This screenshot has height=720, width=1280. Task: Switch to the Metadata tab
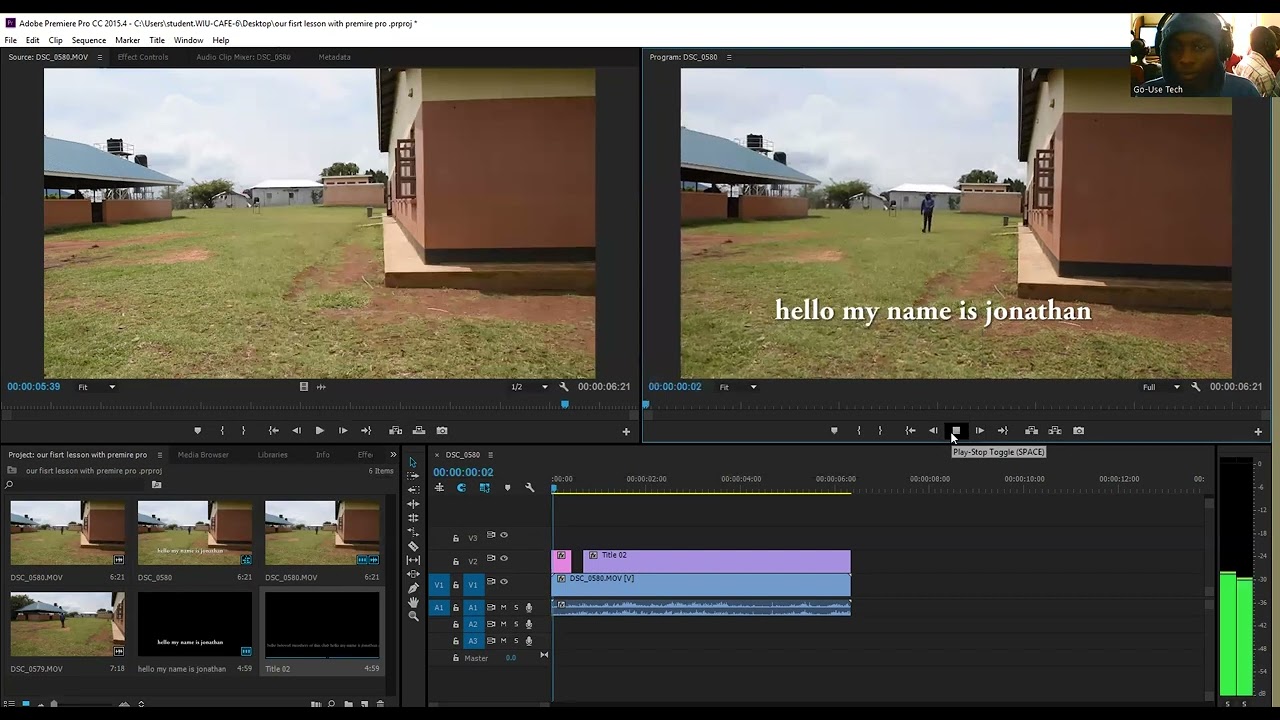pyautogui.click(x=334, y=57)
